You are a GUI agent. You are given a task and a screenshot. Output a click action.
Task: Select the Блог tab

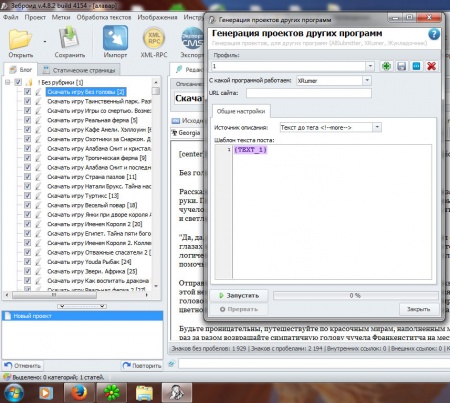coord(21,70)
